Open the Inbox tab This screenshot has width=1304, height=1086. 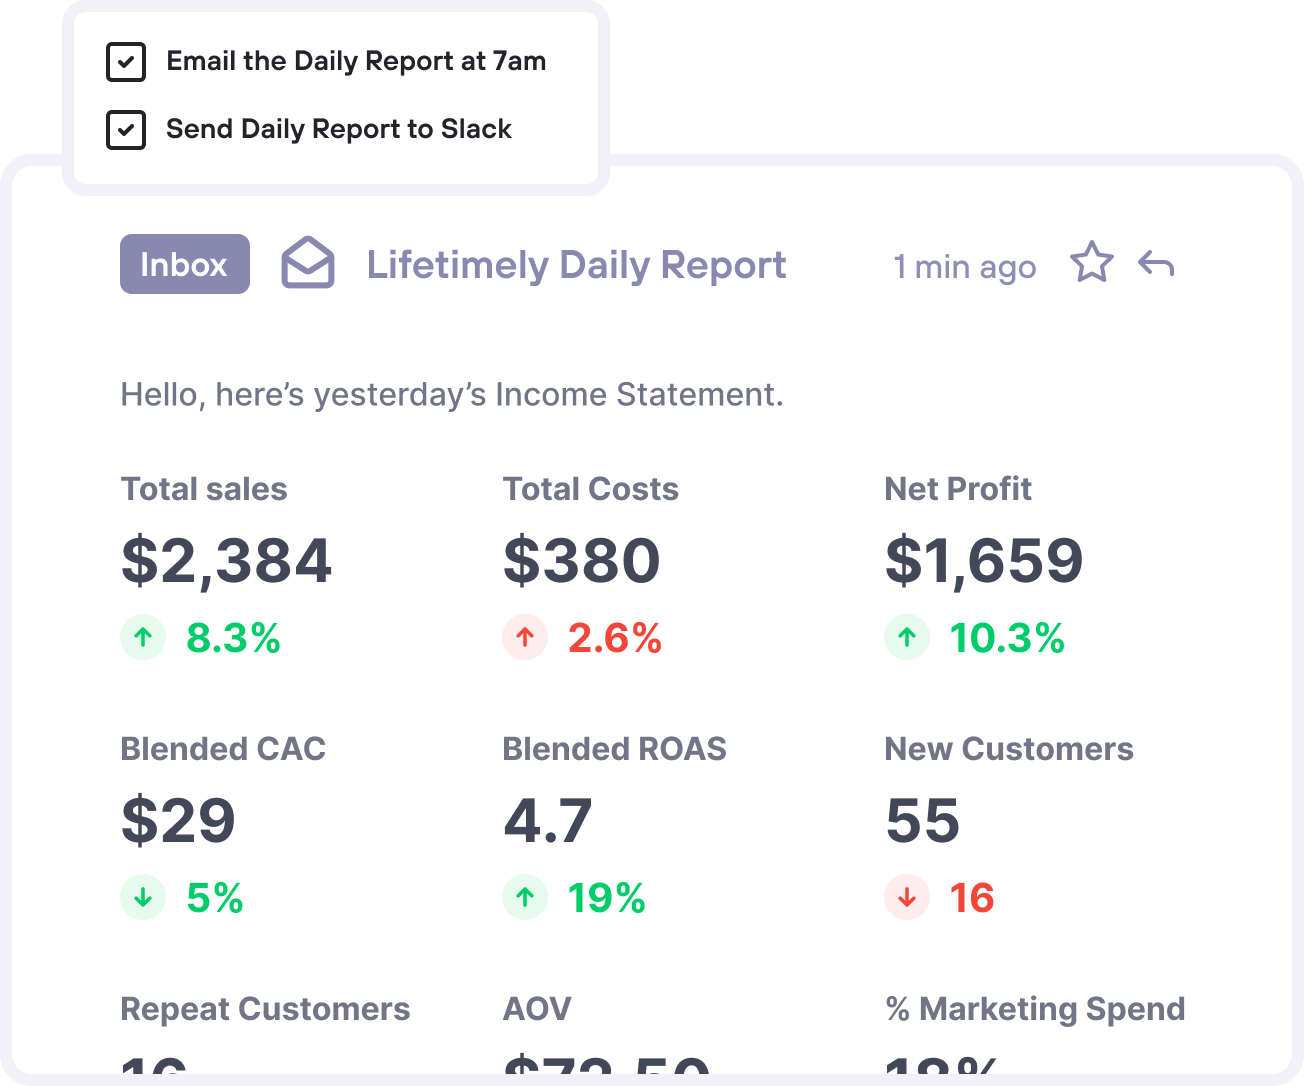[184, 264]
